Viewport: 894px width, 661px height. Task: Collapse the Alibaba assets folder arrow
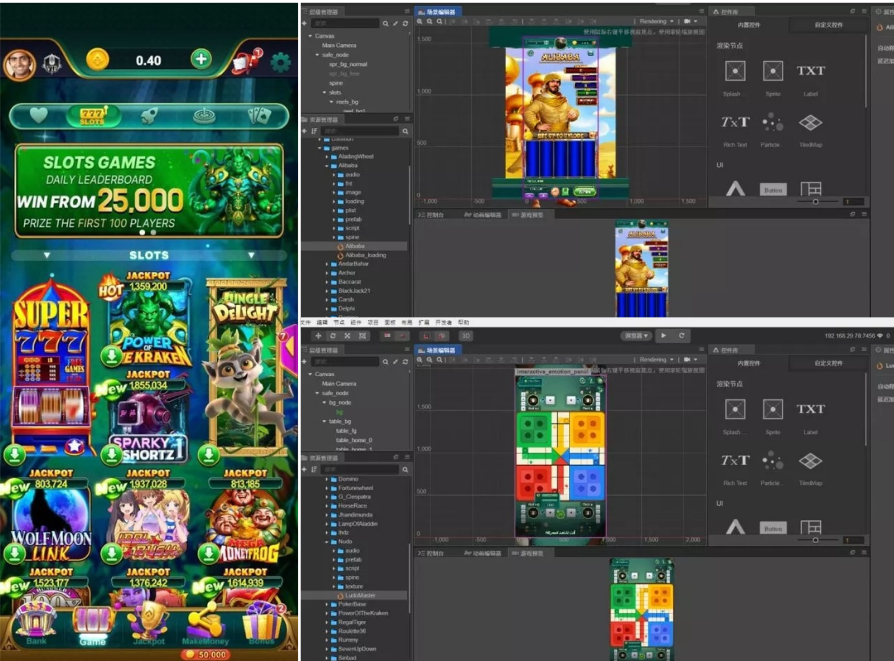[327, 165]
